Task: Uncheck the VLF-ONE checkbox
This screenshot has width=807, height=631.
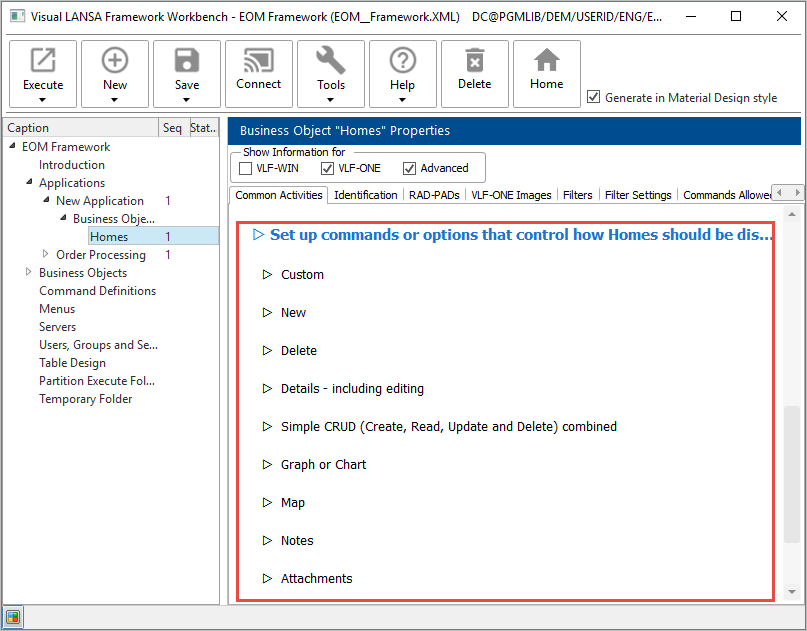Action: point(328,168)
